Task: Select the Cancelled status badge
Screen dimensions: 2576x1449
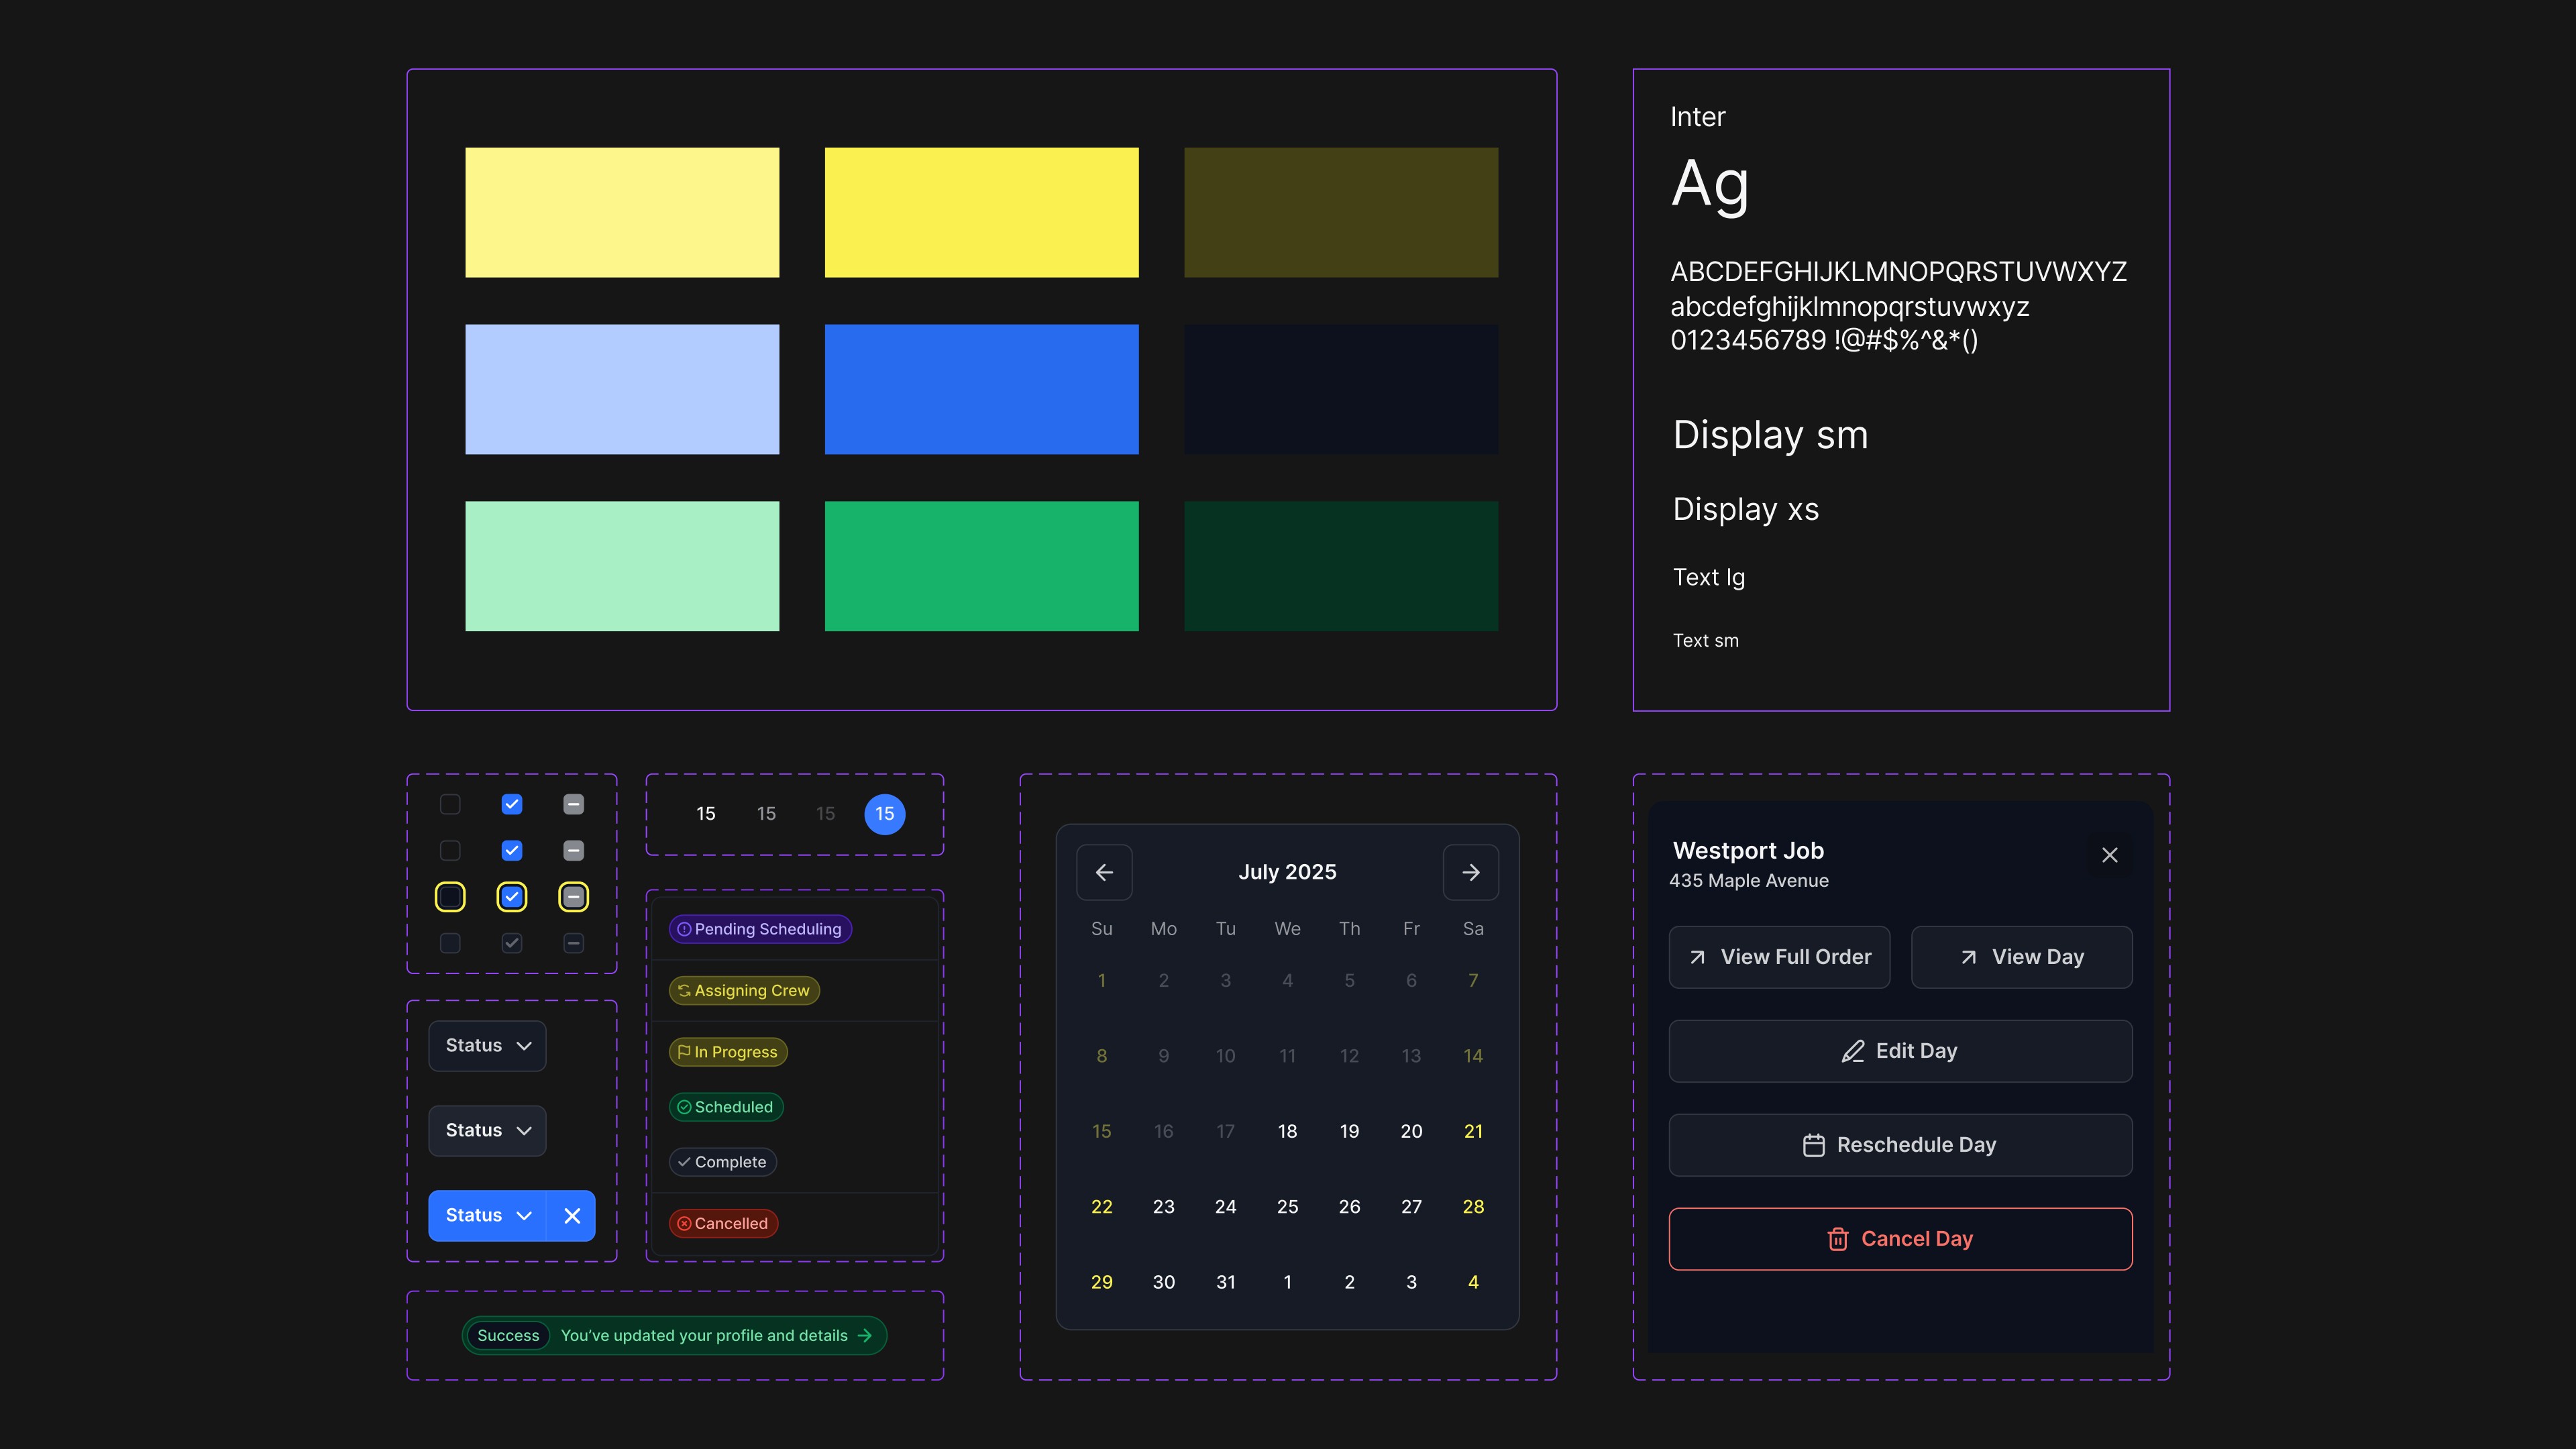Action: point(723,1223)
